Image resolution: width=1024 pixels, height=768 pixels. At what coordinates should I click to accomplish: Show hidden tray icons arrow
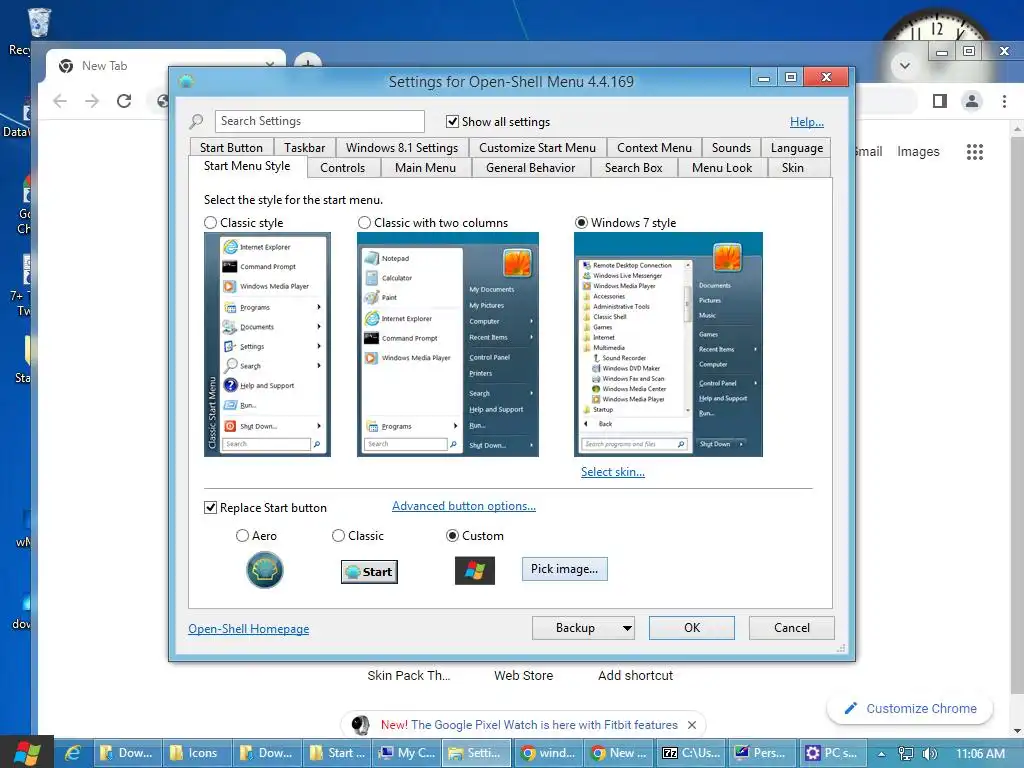pos(881,754)
